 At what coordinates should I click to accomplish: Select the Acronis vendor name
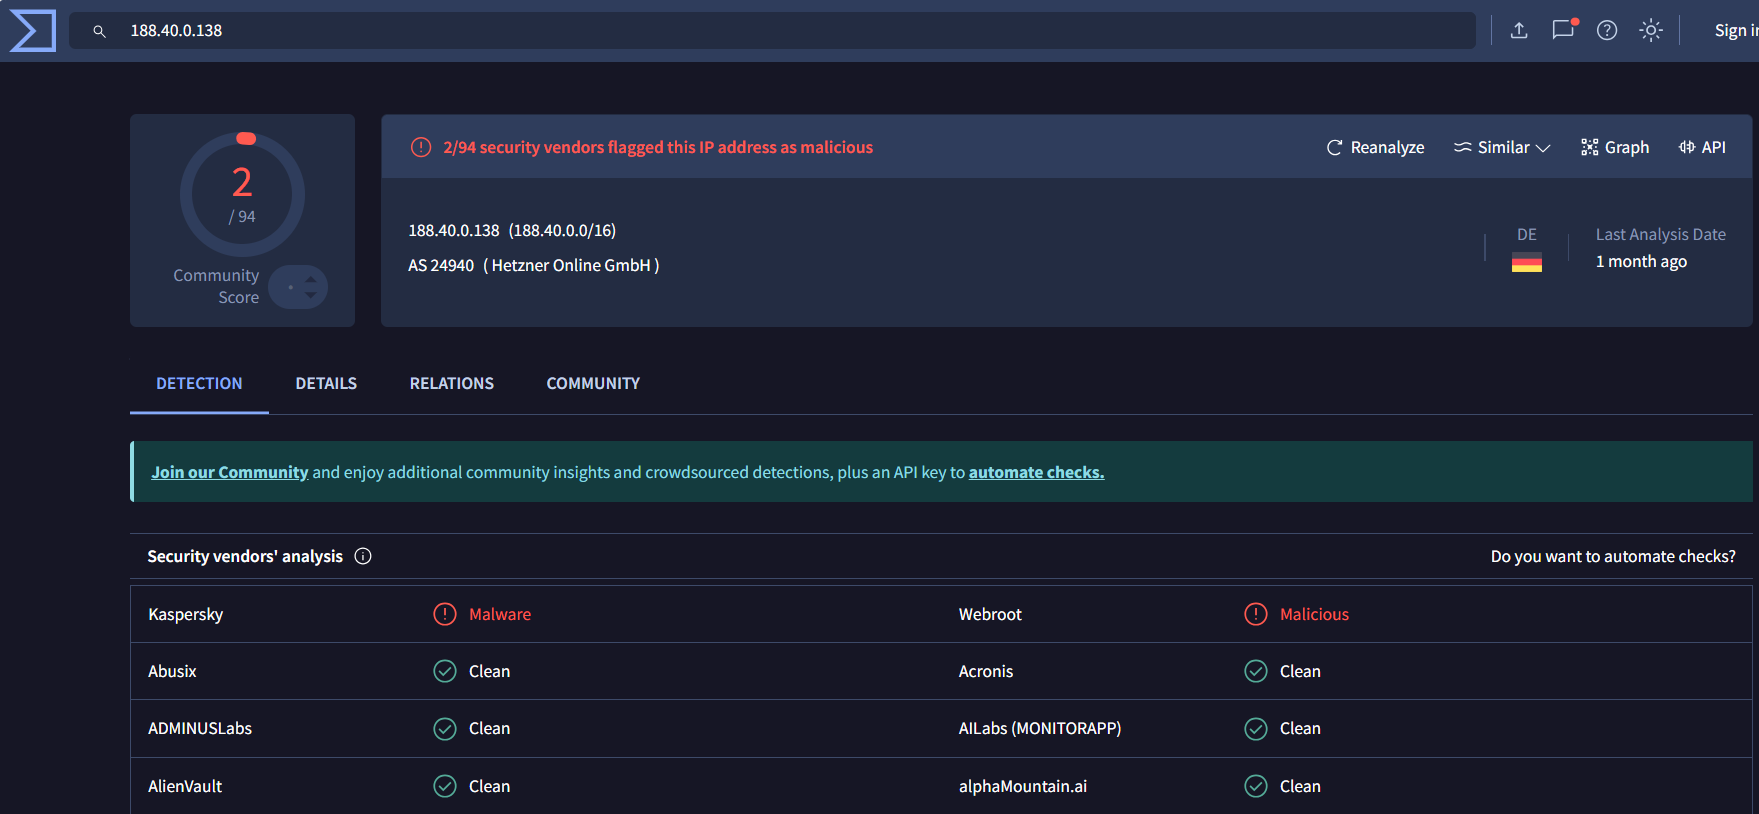(x=986, y=671)
